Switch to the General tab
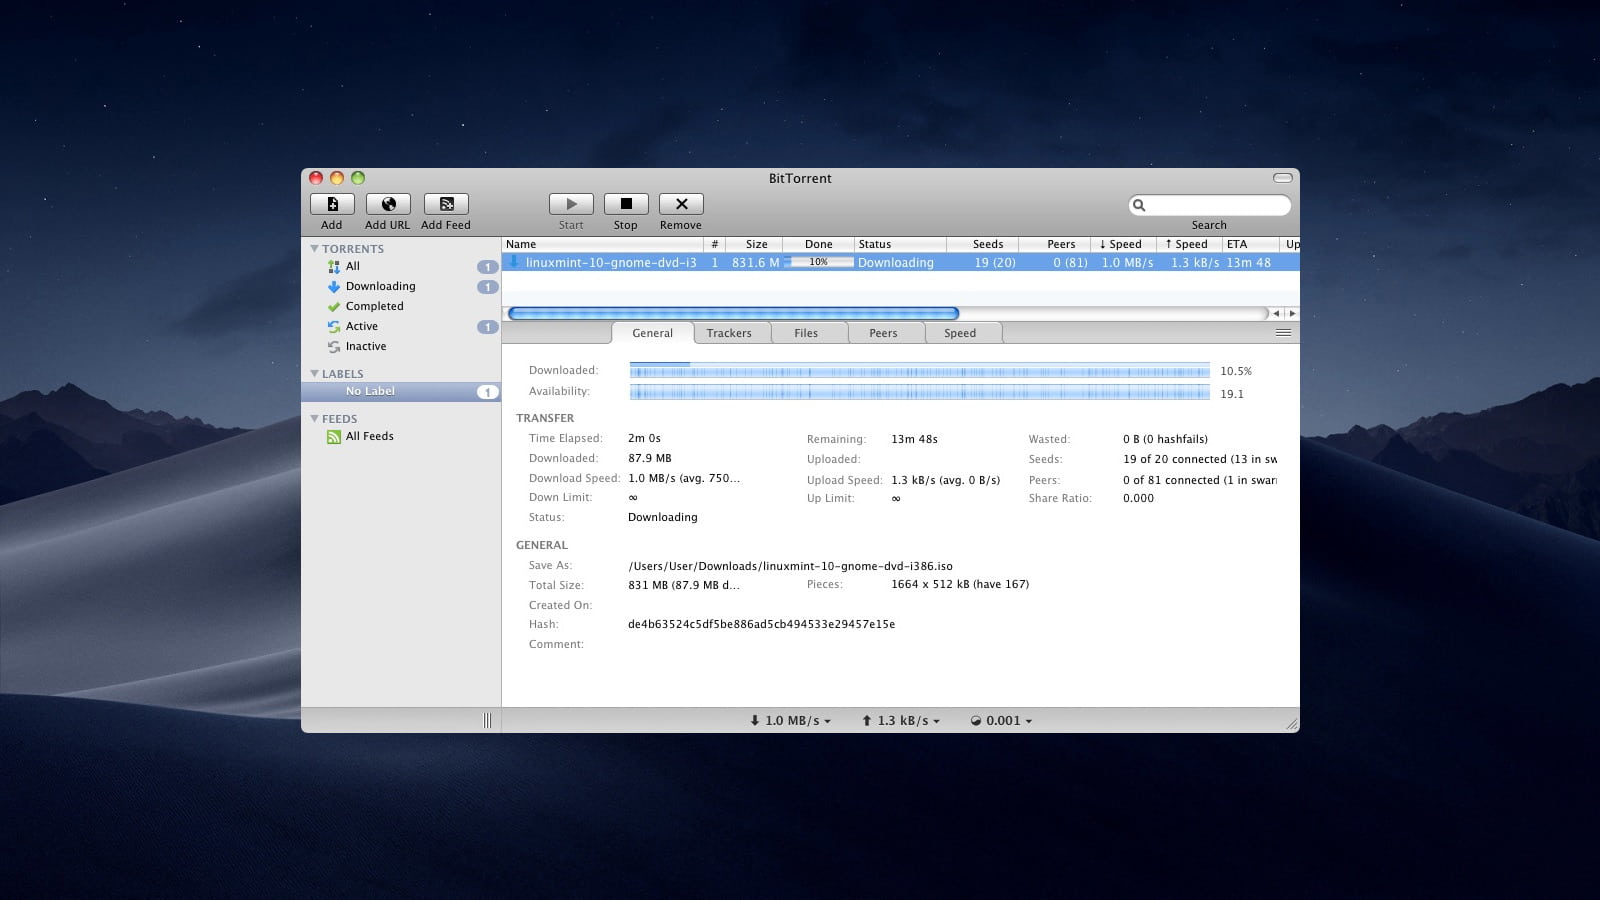Viewport: 1600px width, 900px height. (x=652, y=333)
